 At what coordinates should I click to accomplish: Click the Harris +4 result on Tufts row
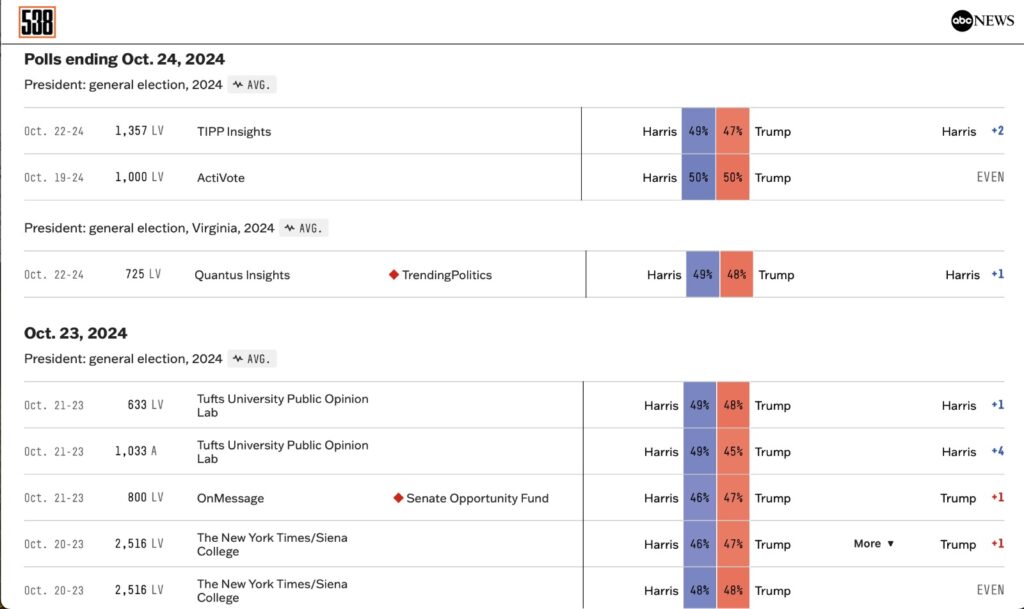tap(972, 451)
